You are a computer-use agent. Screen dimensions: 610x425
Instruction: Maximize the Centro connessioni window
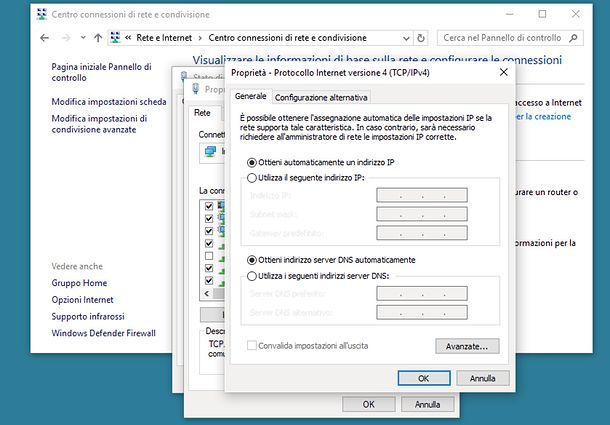click(542, 14)
